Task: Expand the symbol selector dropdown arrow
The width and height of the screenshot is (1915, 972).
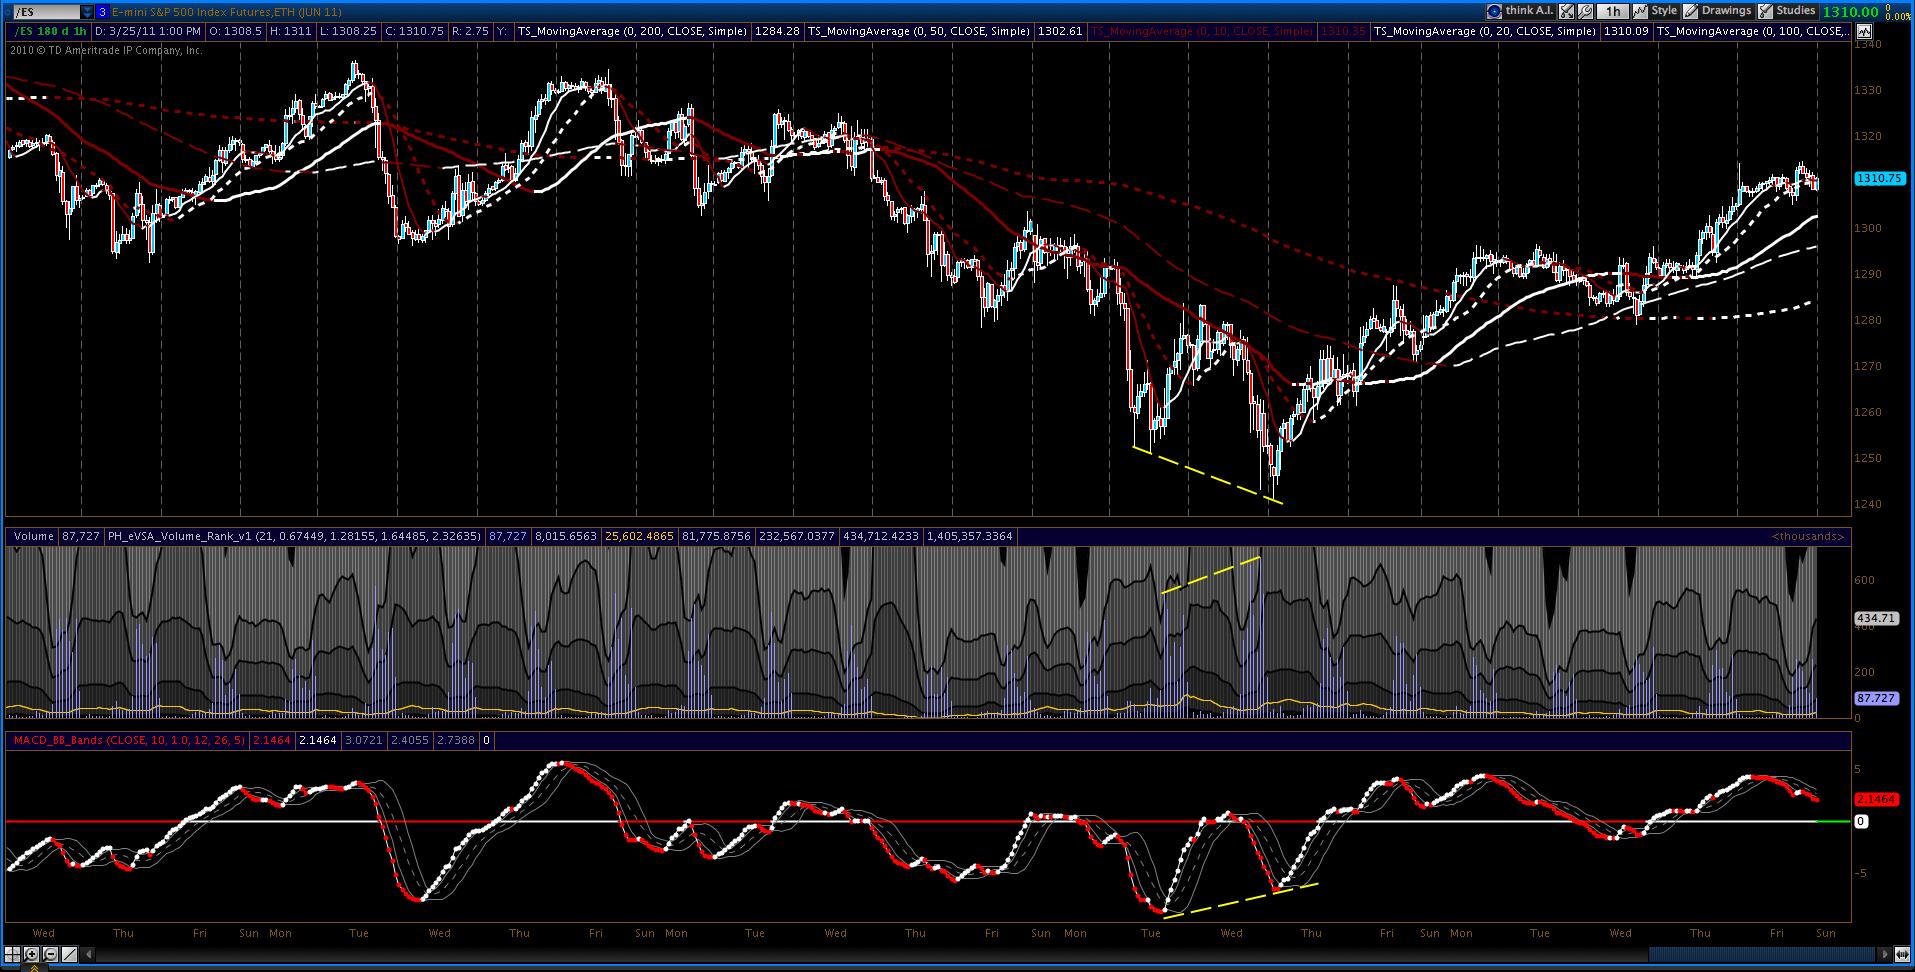Action: pyautogui.click(x=87, y=12)
